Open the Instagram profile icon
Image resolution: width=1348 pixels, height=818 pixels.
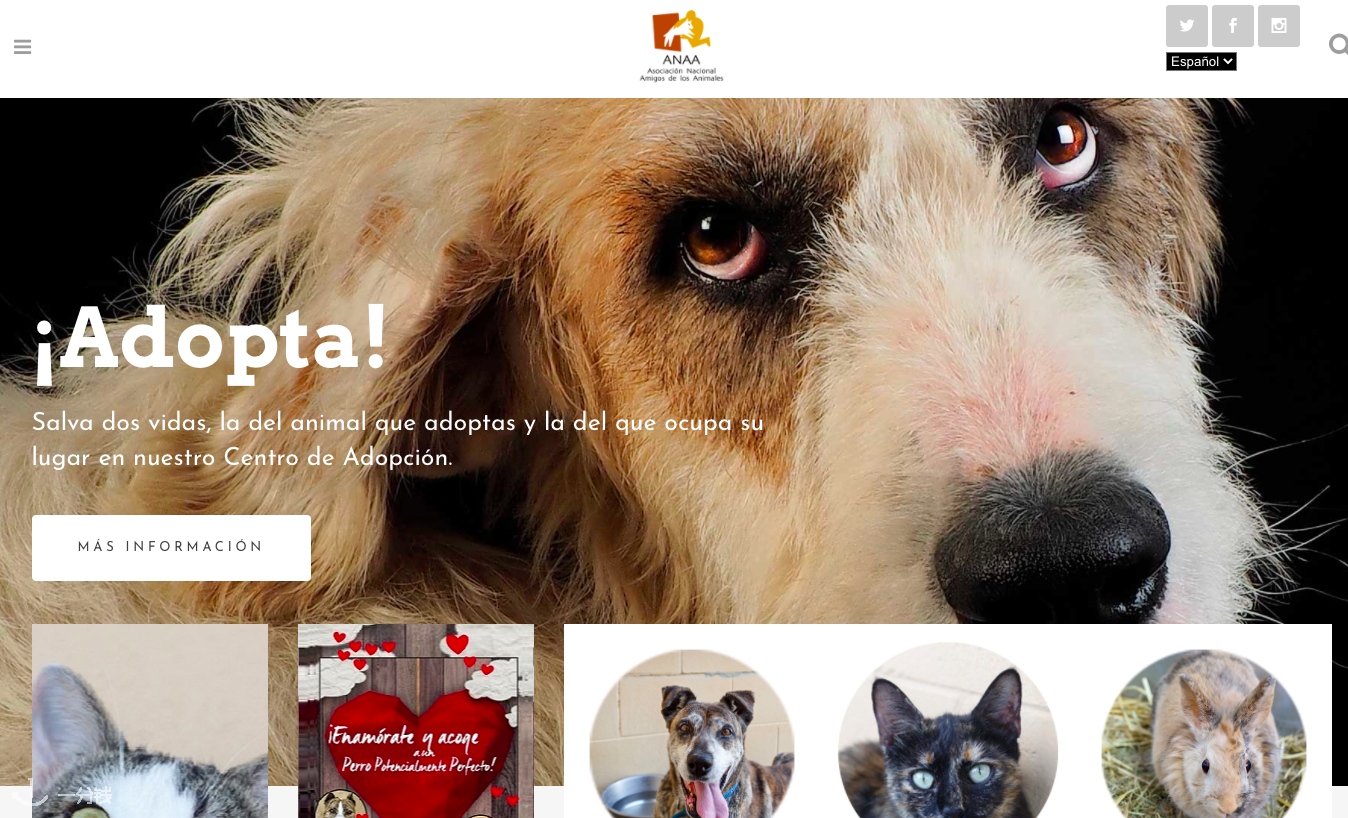(1279, 26)
